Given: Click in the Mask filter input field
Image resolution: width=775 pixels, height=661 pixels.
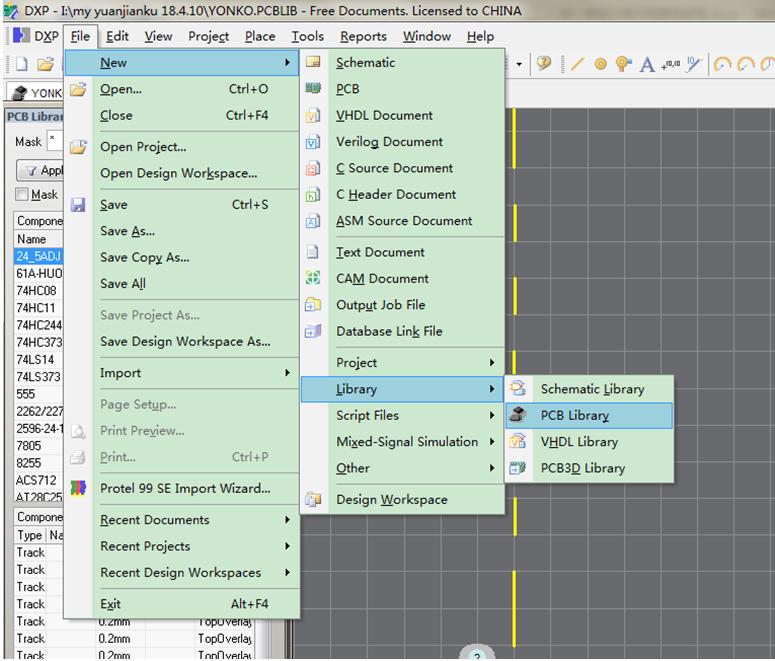Looking at the screenshot, I should pos(55,141).
